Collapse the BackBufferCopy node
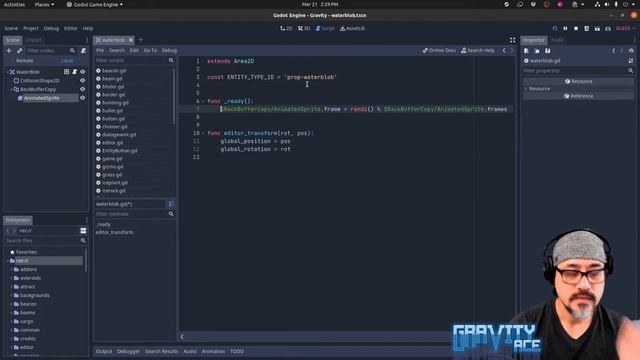The height and width of the screenshot is (360, 640). (11, 89)
